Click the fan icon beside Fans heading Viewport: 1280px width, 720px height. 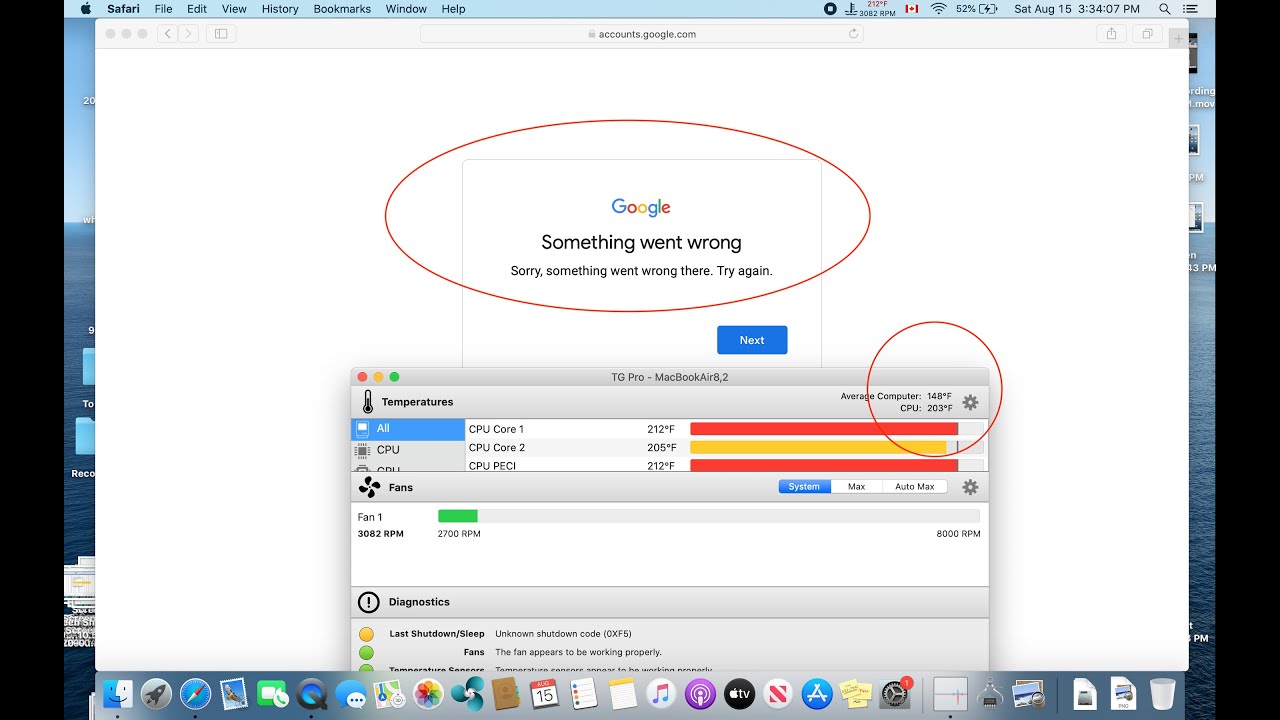coord(369,487)
